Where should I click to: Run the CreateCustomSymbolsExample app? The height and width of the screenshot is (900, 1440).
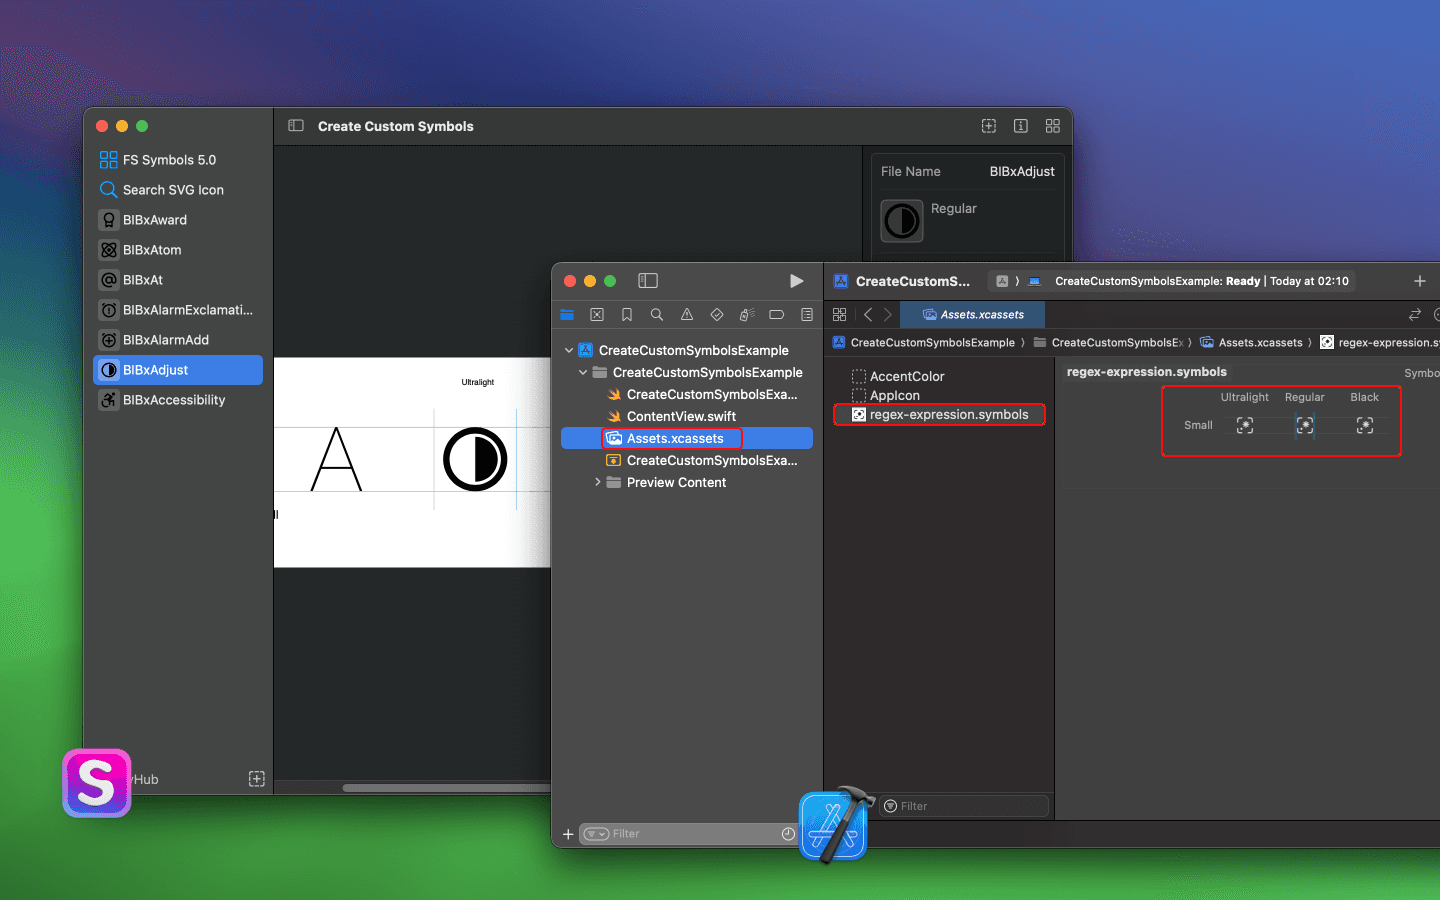point(796,281)
